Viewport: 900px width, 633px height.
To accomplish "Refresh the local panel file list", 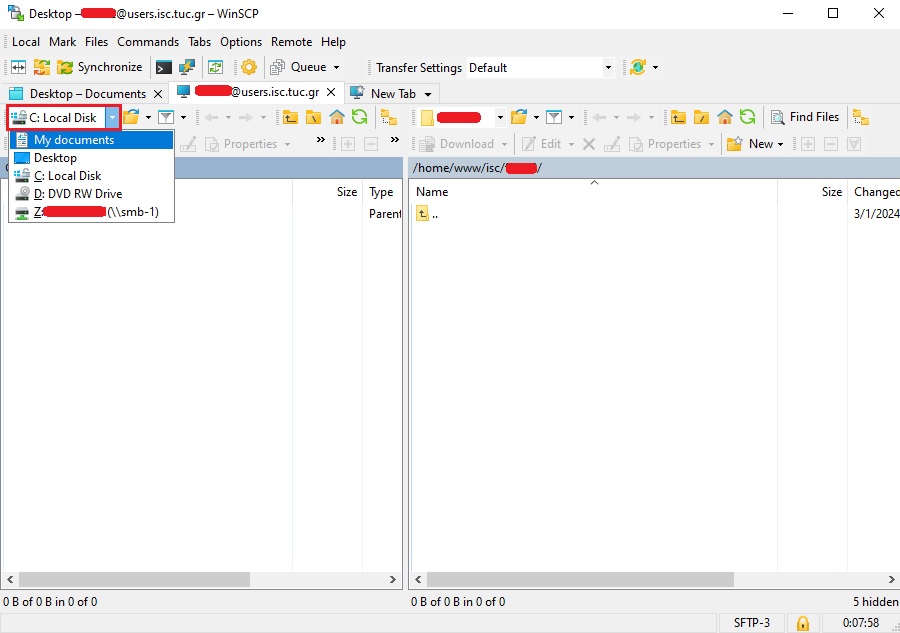I will 359,117.
